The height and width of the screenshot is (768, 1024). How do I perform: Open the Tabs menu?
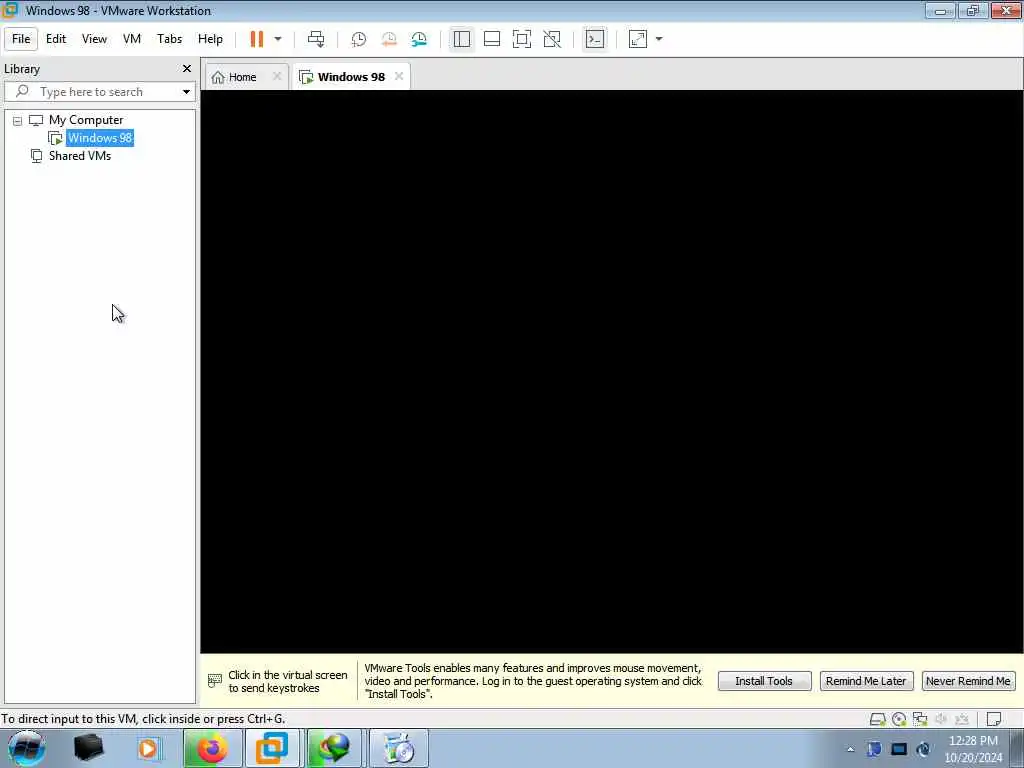pyautogui.click(x=169, y=39)
